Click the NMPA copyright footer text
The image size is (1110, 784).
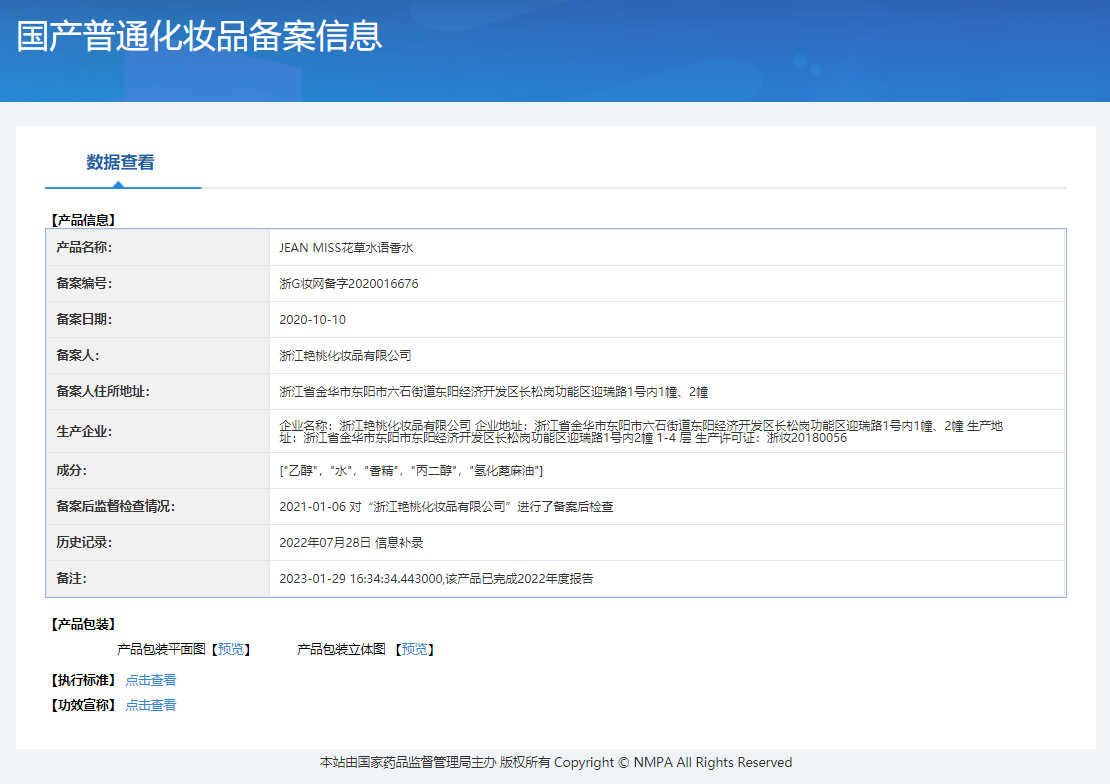click(555, 763)
